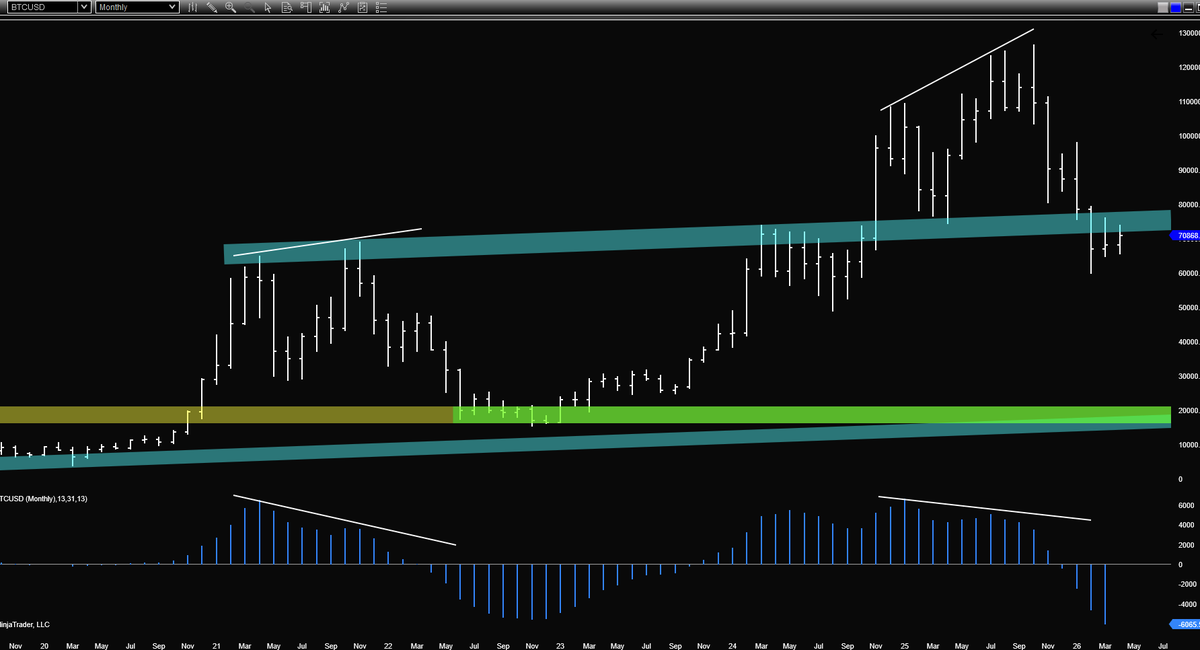Viewport: 1200px width, 650px height.
Task: Select the bright green support zone rectangle
Action: (x=811, y=414)
